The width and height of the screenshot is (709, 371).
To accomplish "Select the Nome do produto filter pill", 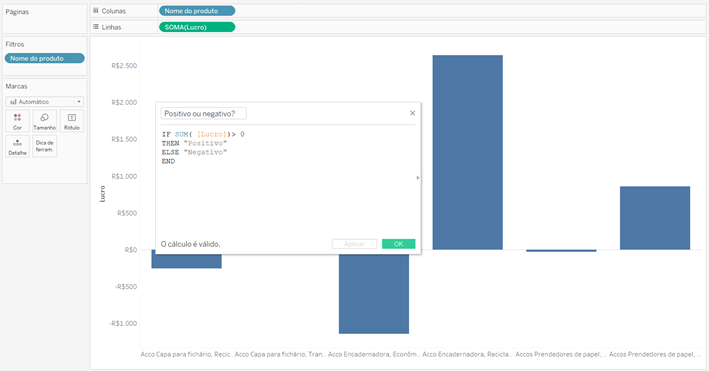I will tap(44, 58).
